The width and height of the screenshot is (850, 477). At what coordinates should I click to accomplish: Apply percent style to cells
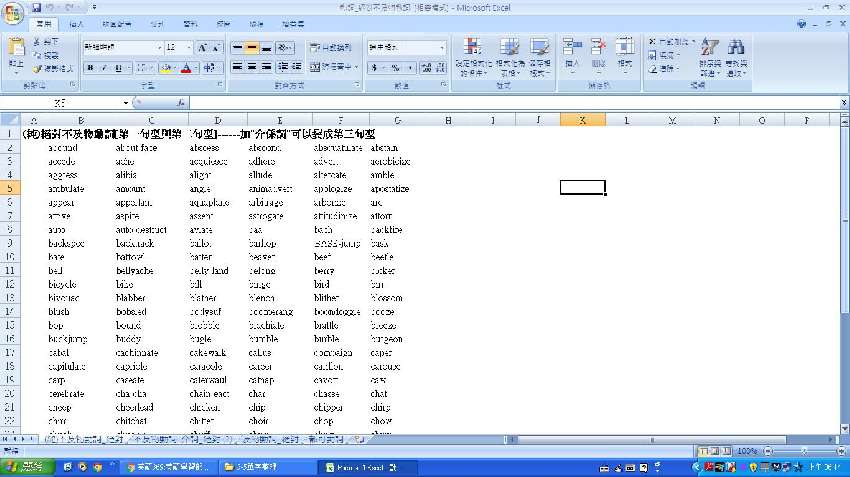pos(396,67)
